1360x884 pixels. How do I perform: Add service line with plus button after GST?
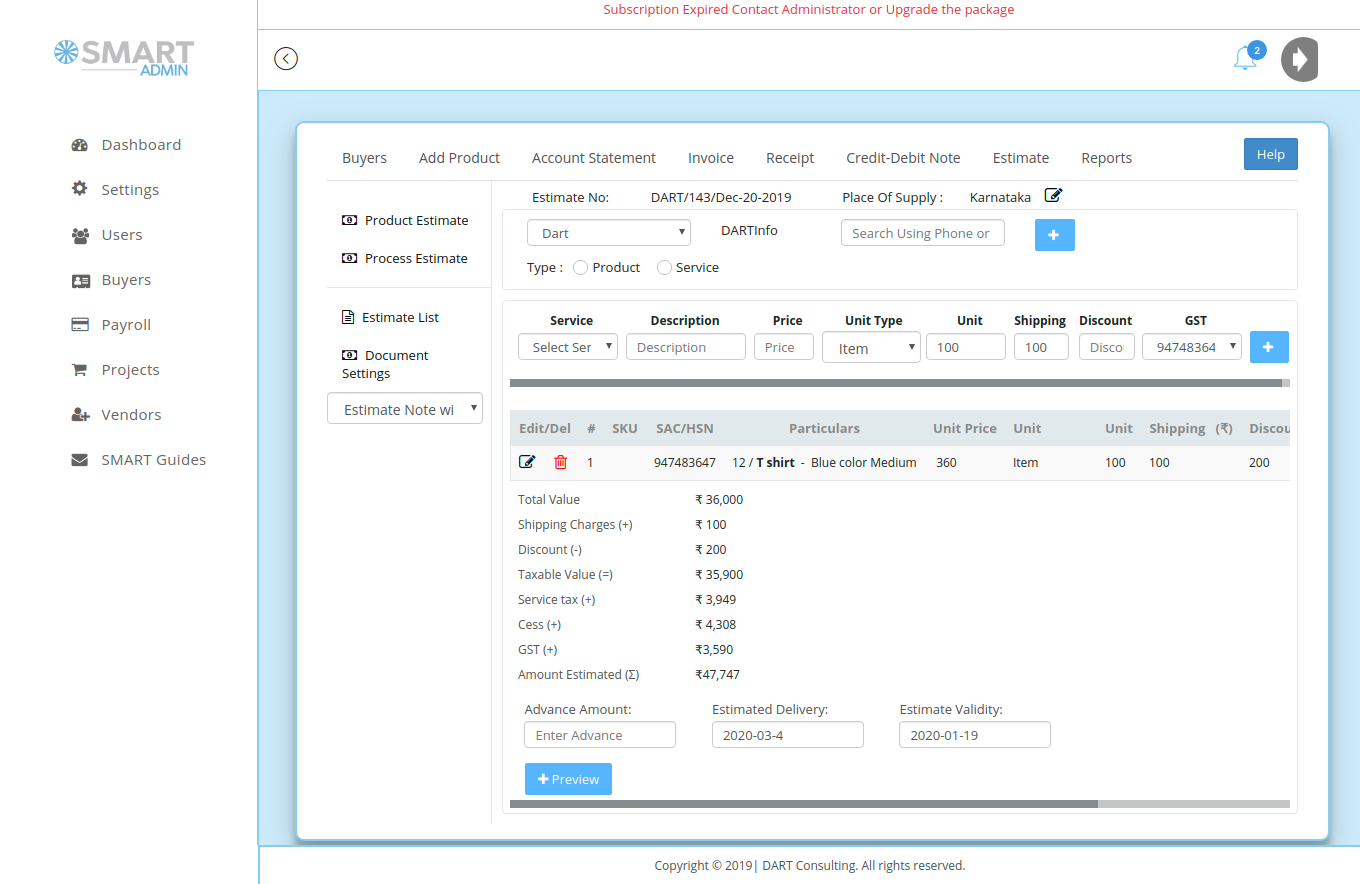pyautogui.click(x=1269, y=347)
